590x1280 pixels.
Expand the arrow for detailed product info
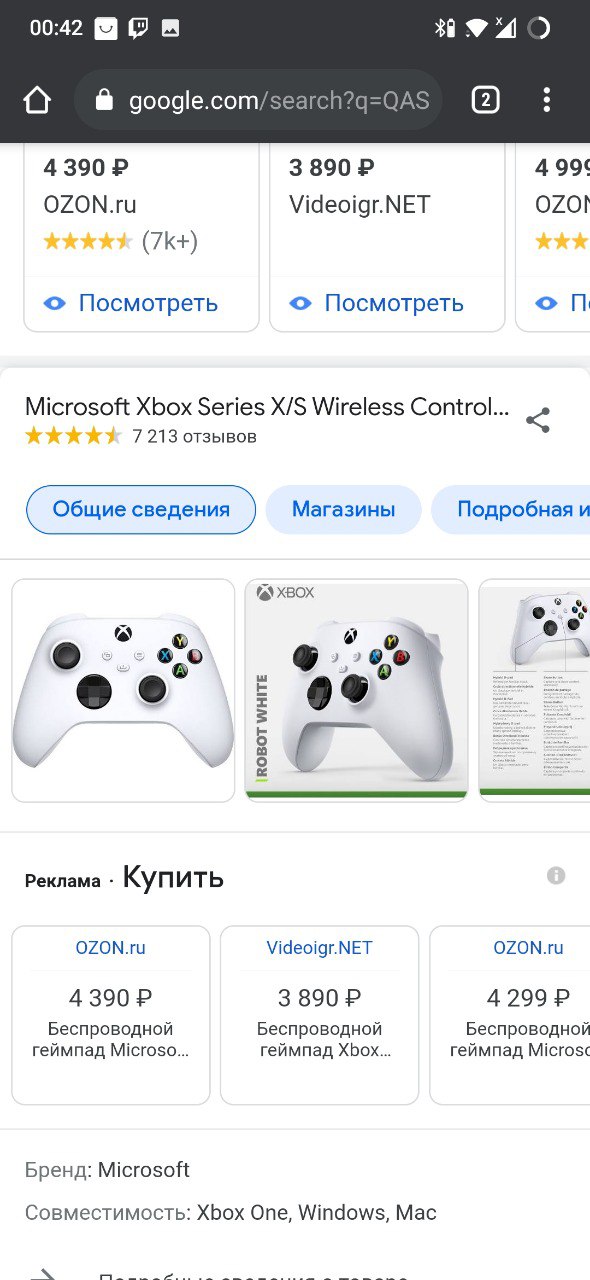click(x=43, y=1273)
